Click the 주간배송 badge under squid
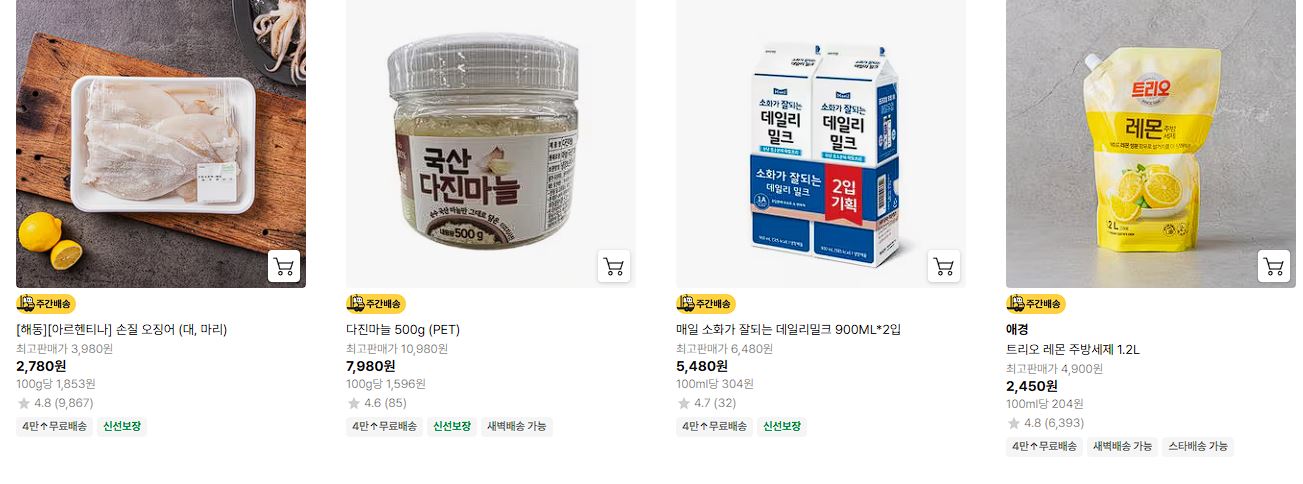 [x=46, y=304]
